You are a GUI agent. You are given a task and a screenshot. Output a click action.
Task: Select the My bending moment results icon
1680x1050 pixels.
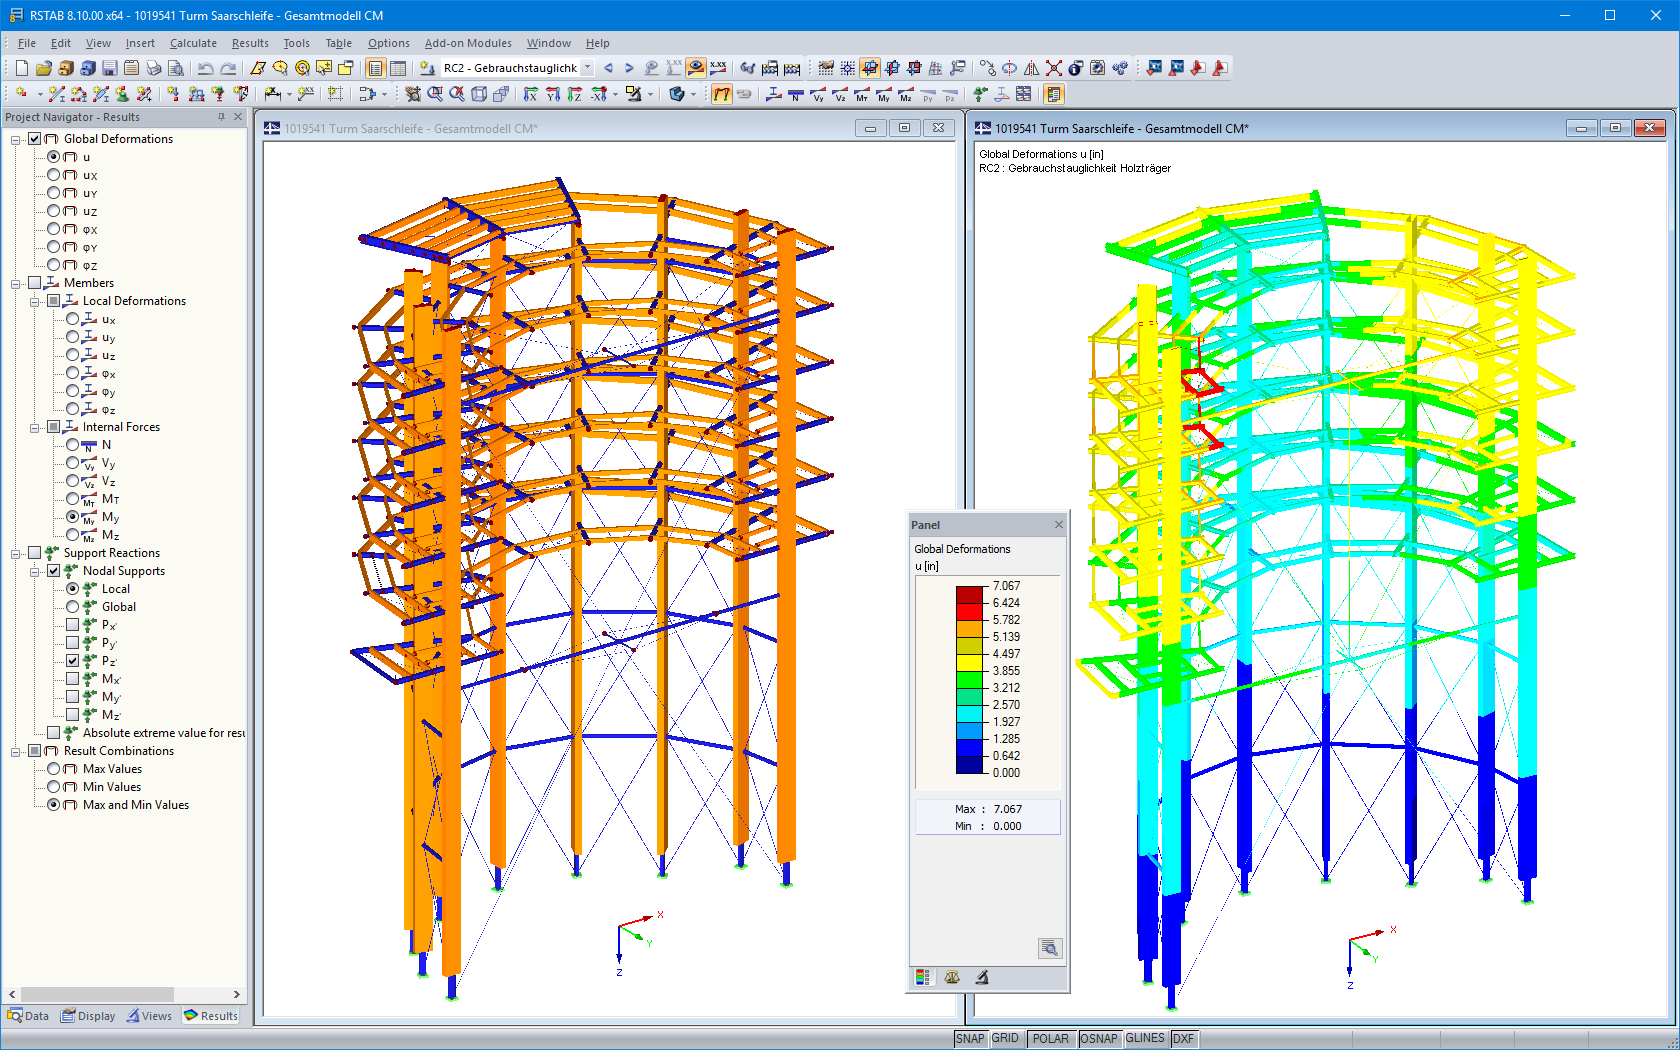883,95
